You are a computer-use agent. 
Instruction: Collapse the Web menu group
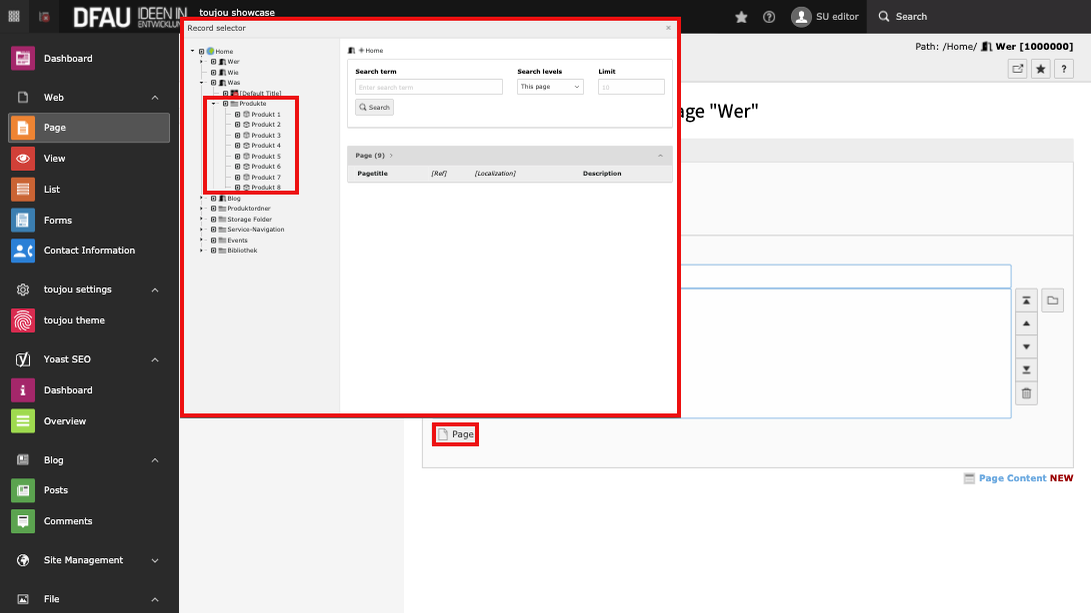[x=155, y=98]
